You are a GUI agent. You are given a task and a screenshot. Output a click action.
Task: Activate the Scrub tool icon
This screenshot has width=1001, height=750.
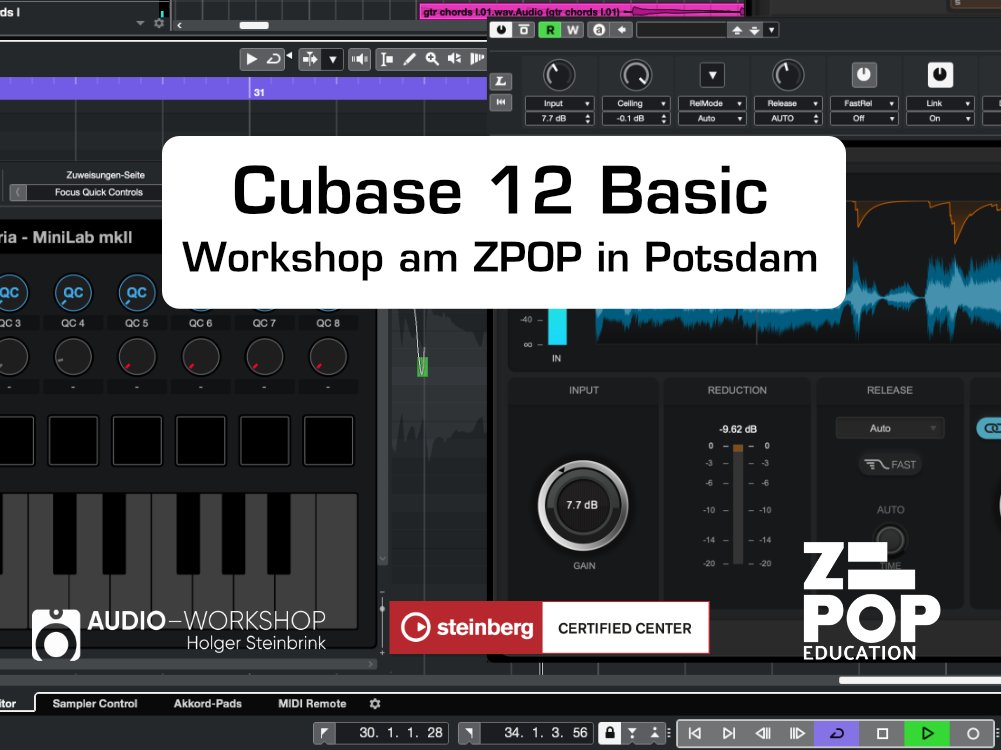(x=457, y=59)
